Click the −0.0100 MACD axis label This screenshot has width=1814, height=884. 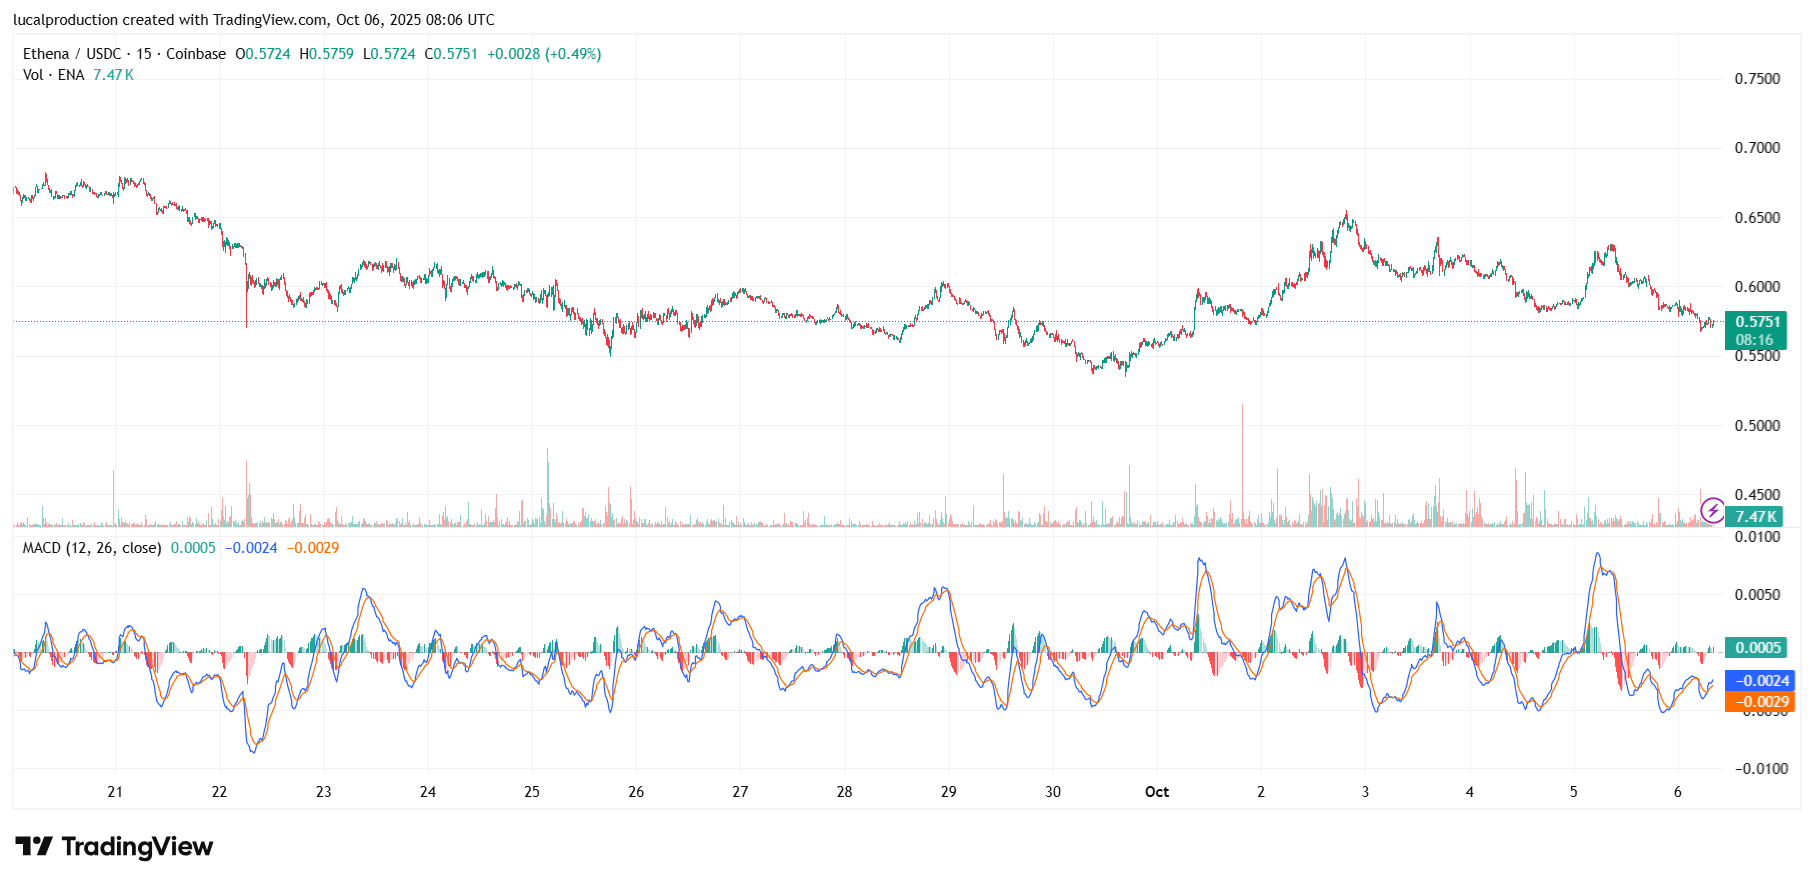pyautogui.click(x=1760, y=769)
